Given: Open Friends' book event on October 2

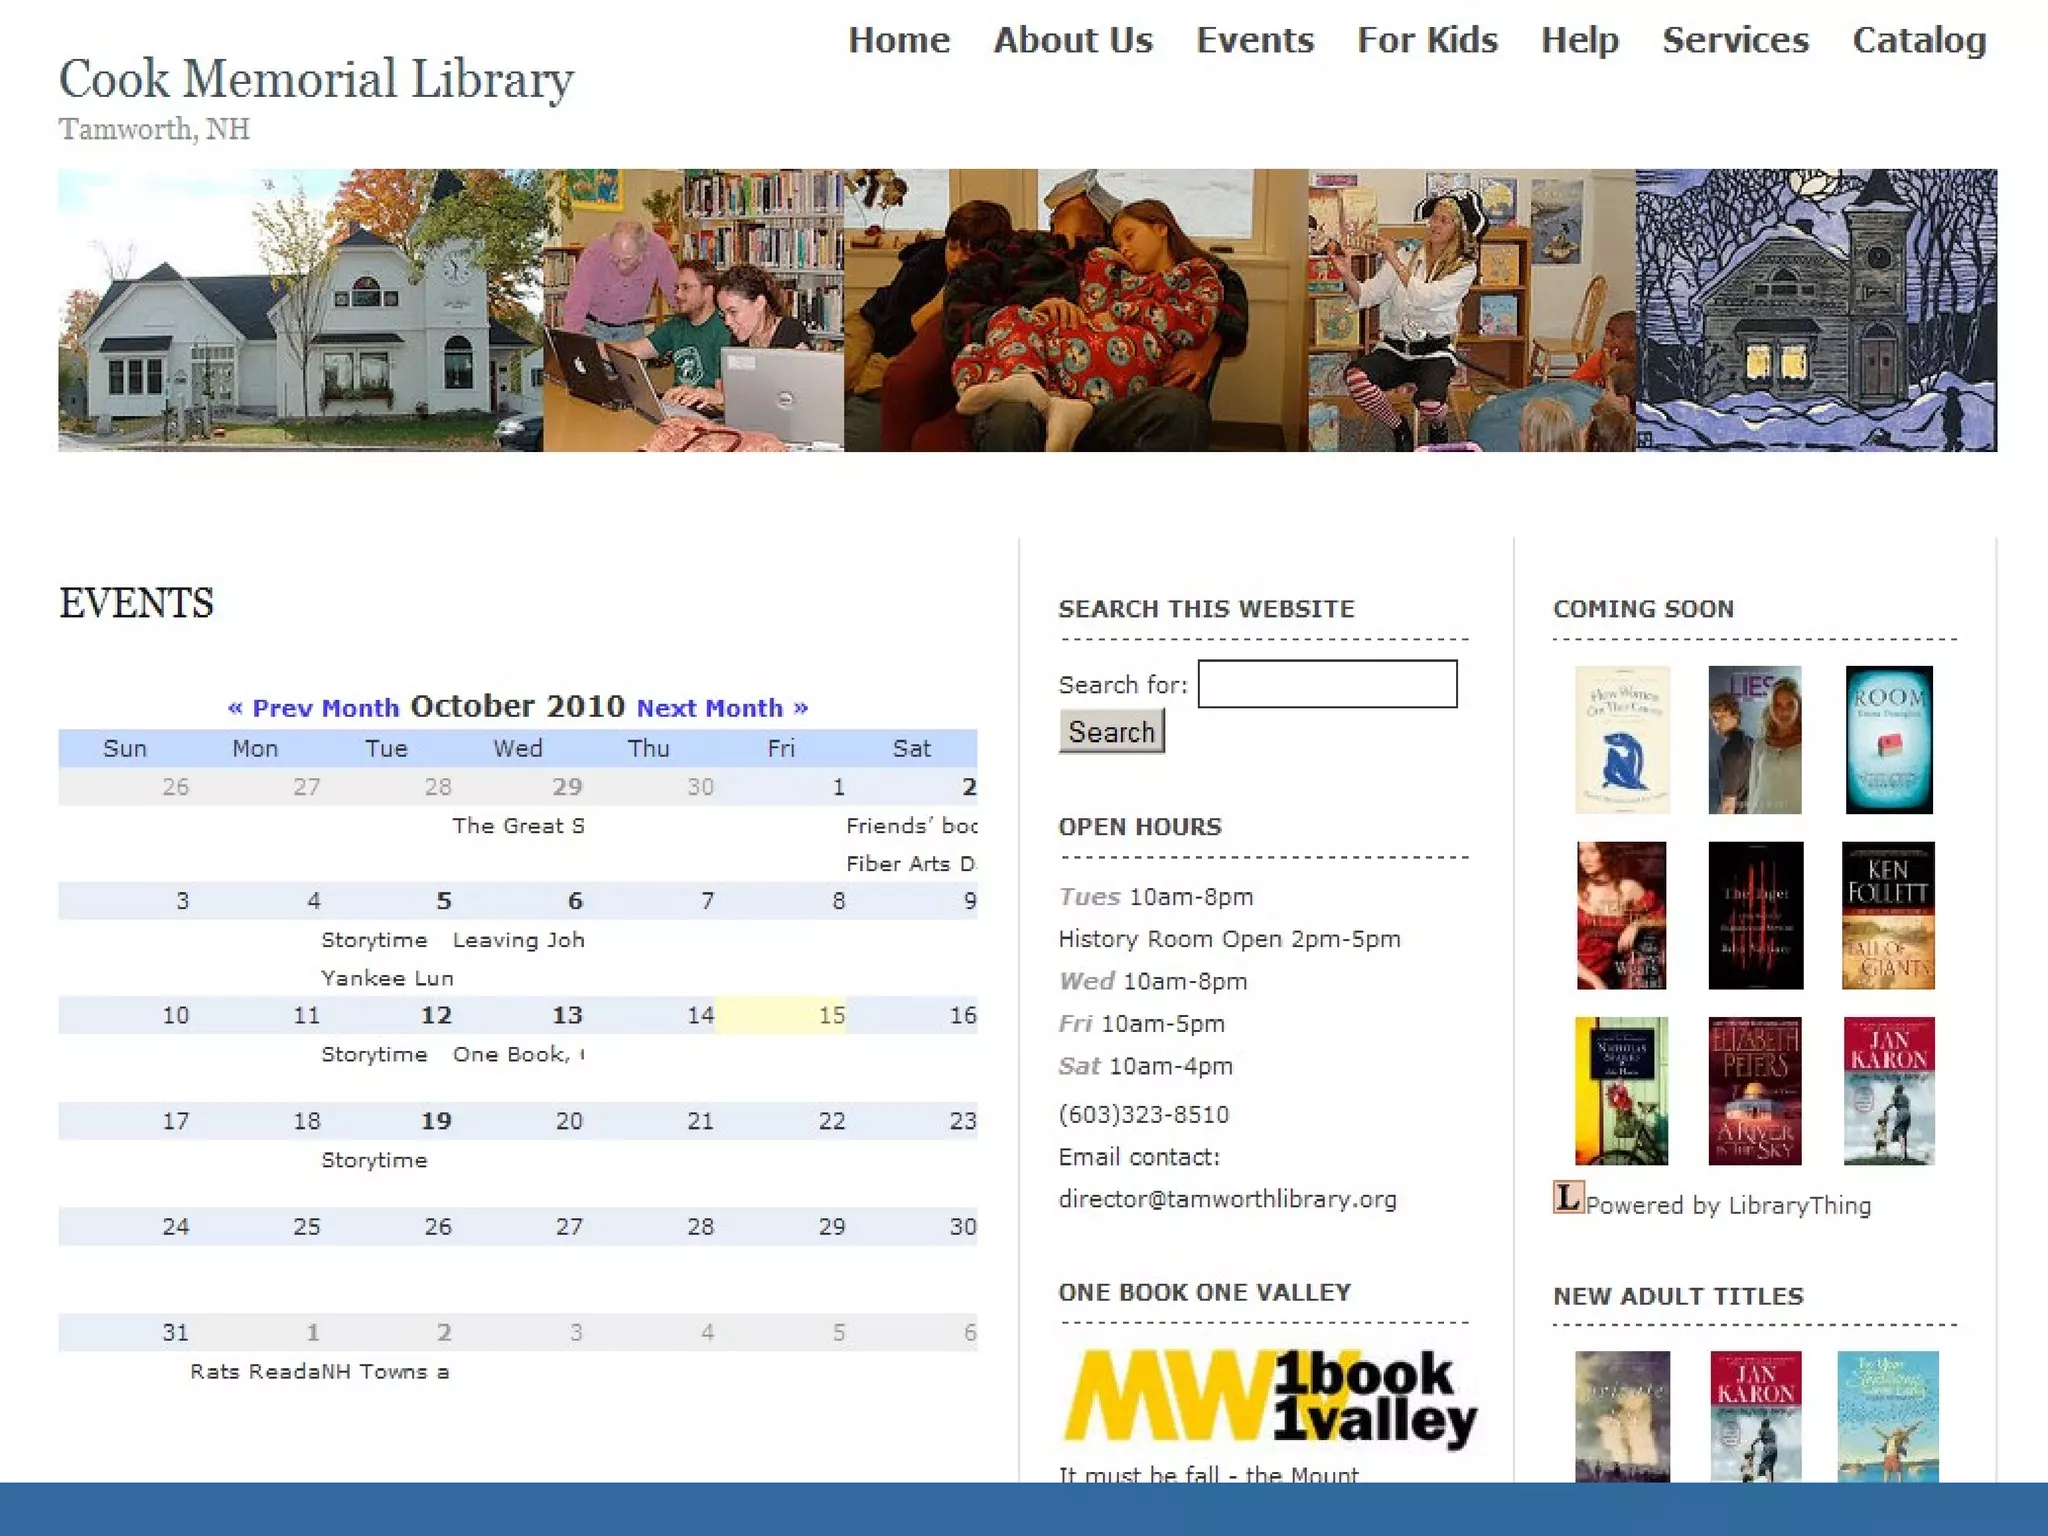Looking at the screenshot, I should tap(910, 826).
